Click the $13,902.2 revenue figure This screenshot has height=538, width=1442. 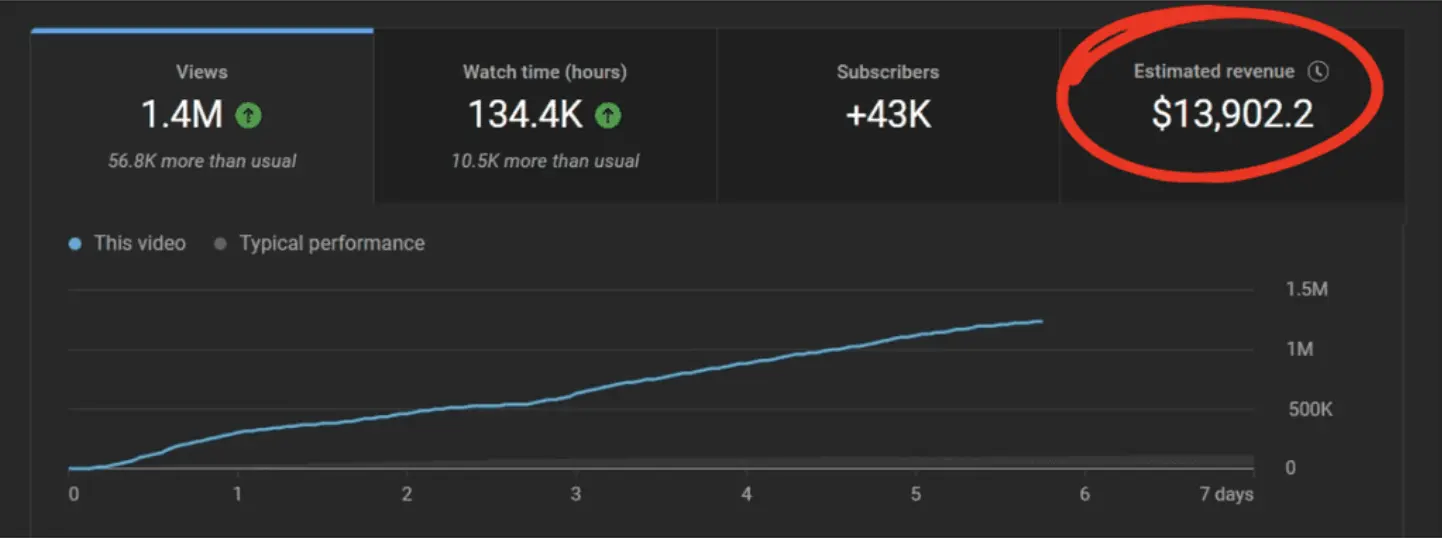pyautogui.click(x=1232, y=116)
